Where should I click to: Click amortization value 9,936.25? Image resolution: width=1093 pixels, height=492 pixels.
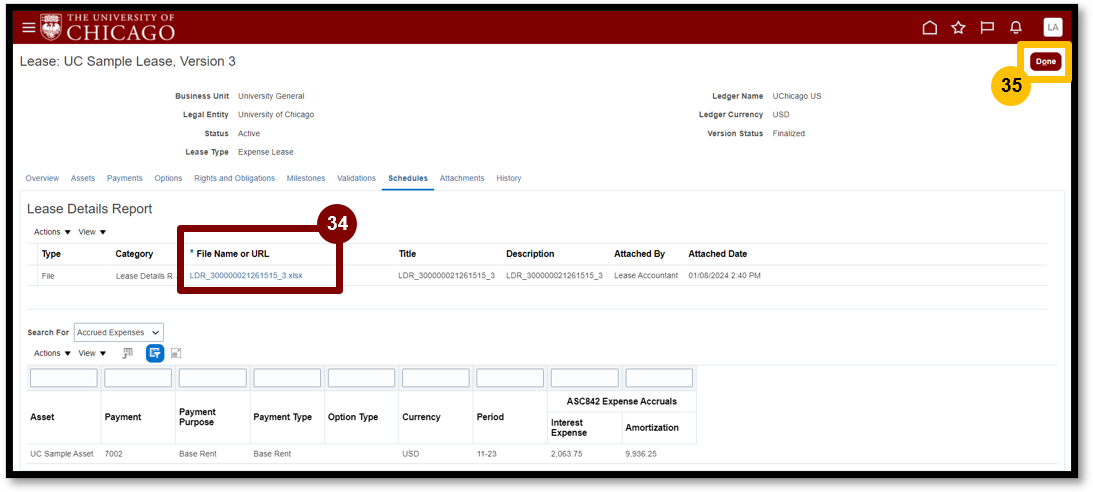click(641, 454)
